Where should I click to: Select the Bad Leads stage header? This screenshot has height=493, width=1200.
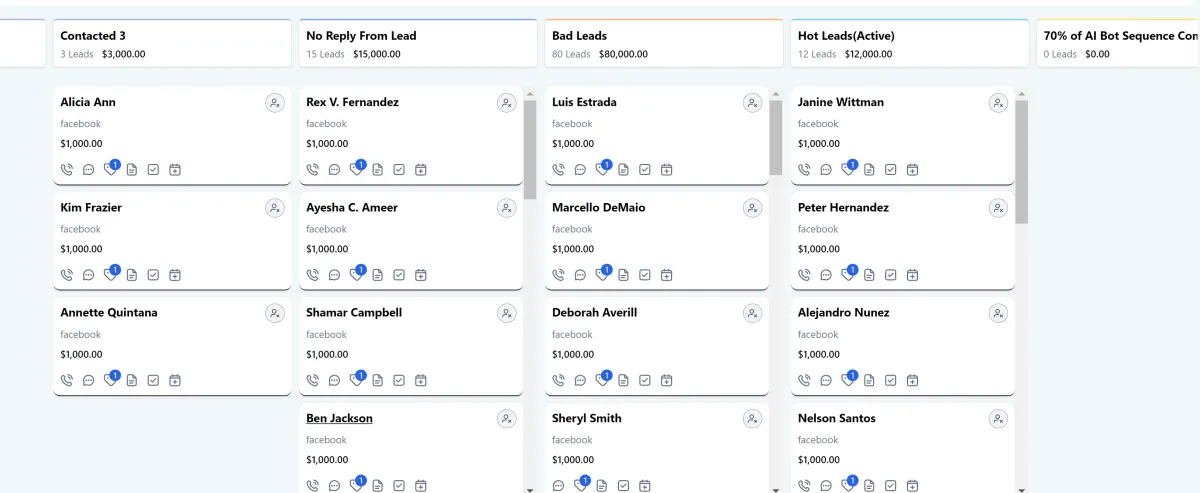pos(663,44)
